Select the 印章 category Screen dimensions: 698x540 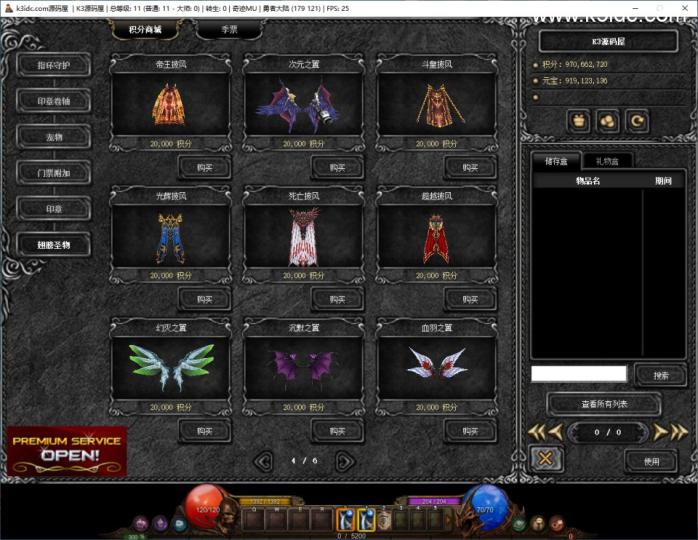pyautogui.click(x=54, y=209)
